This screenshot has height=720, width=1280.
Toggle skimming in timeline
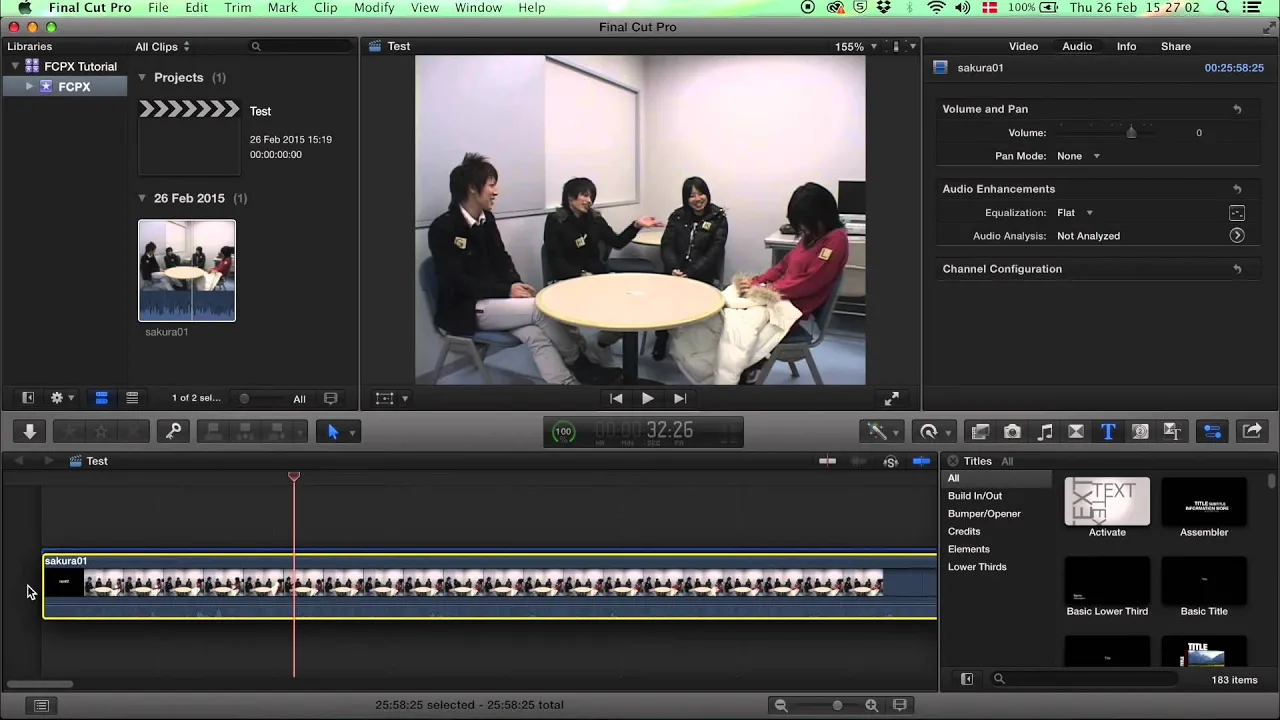(x=828, y=461)
